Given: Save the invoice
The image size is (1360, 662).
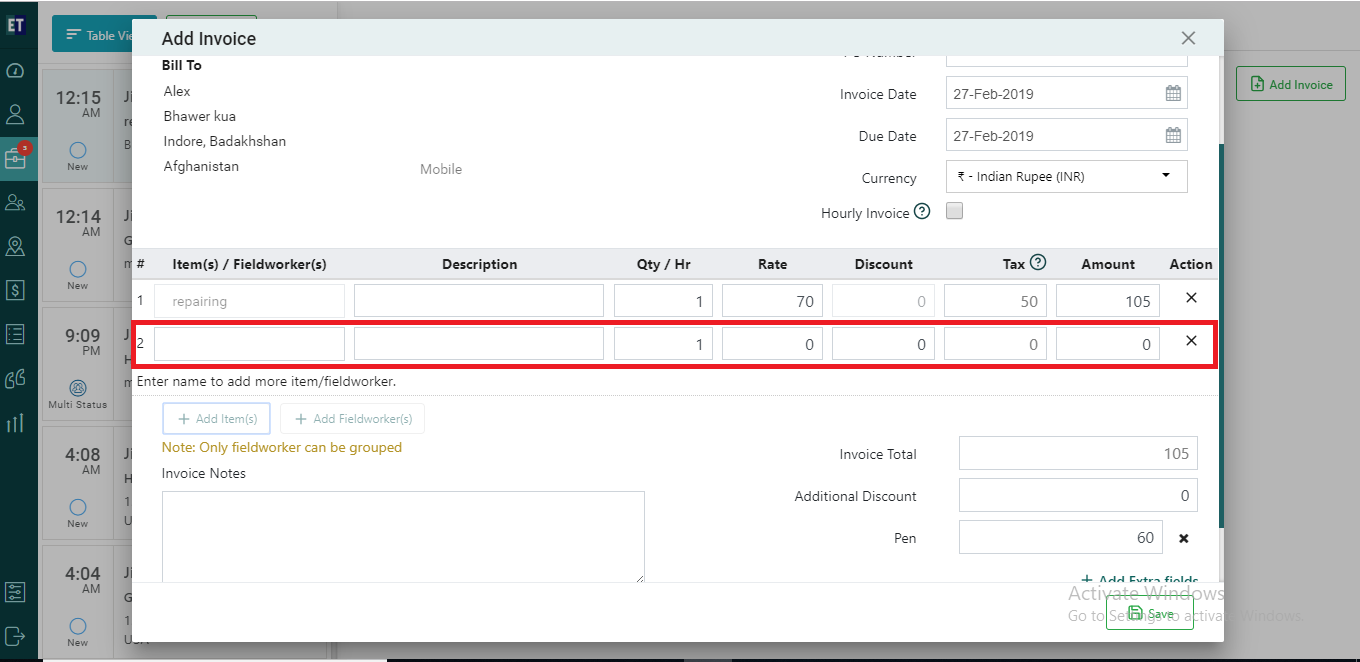Looking at the screenshot, I should tap(1150, 613).
